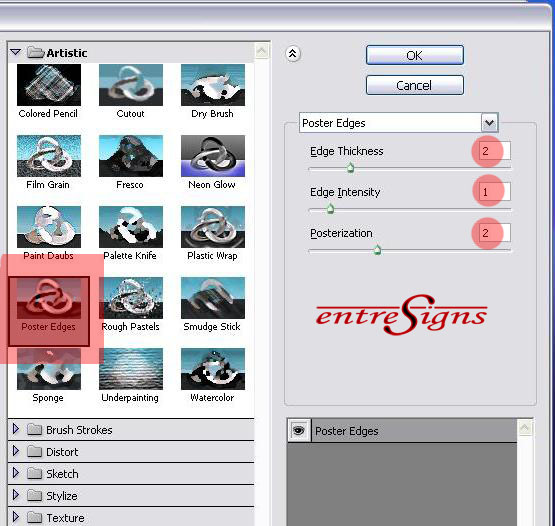Click the Posterization value field
This screenshot has height=526, width=555.
click(494, 233)
